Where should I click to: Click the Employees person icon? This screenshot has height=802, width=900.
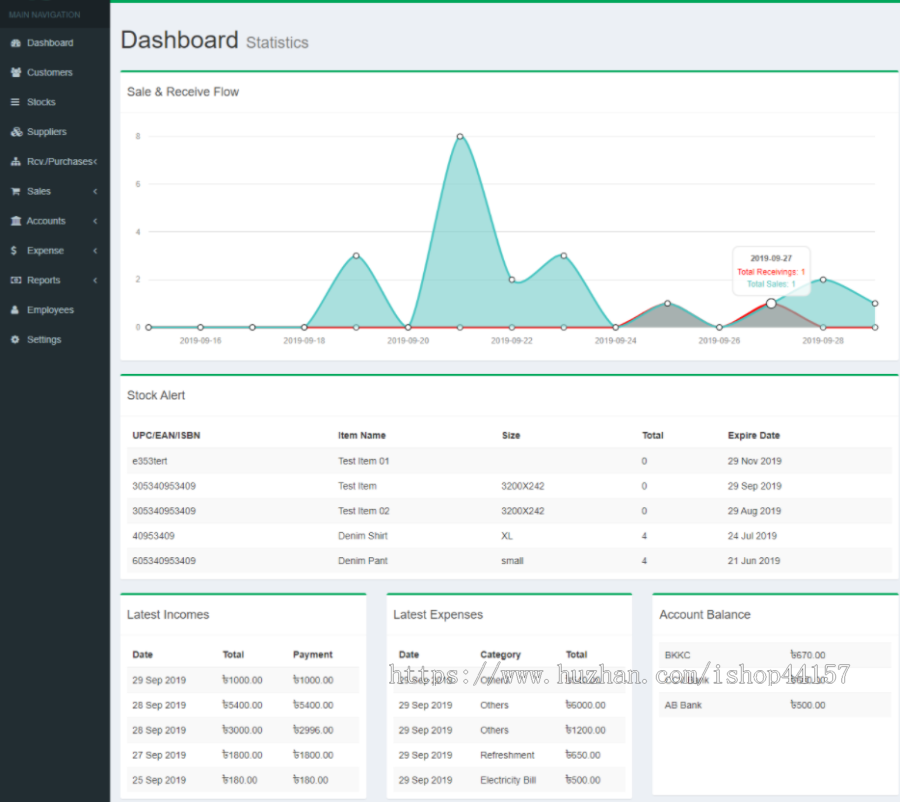(x=15, y=310)
